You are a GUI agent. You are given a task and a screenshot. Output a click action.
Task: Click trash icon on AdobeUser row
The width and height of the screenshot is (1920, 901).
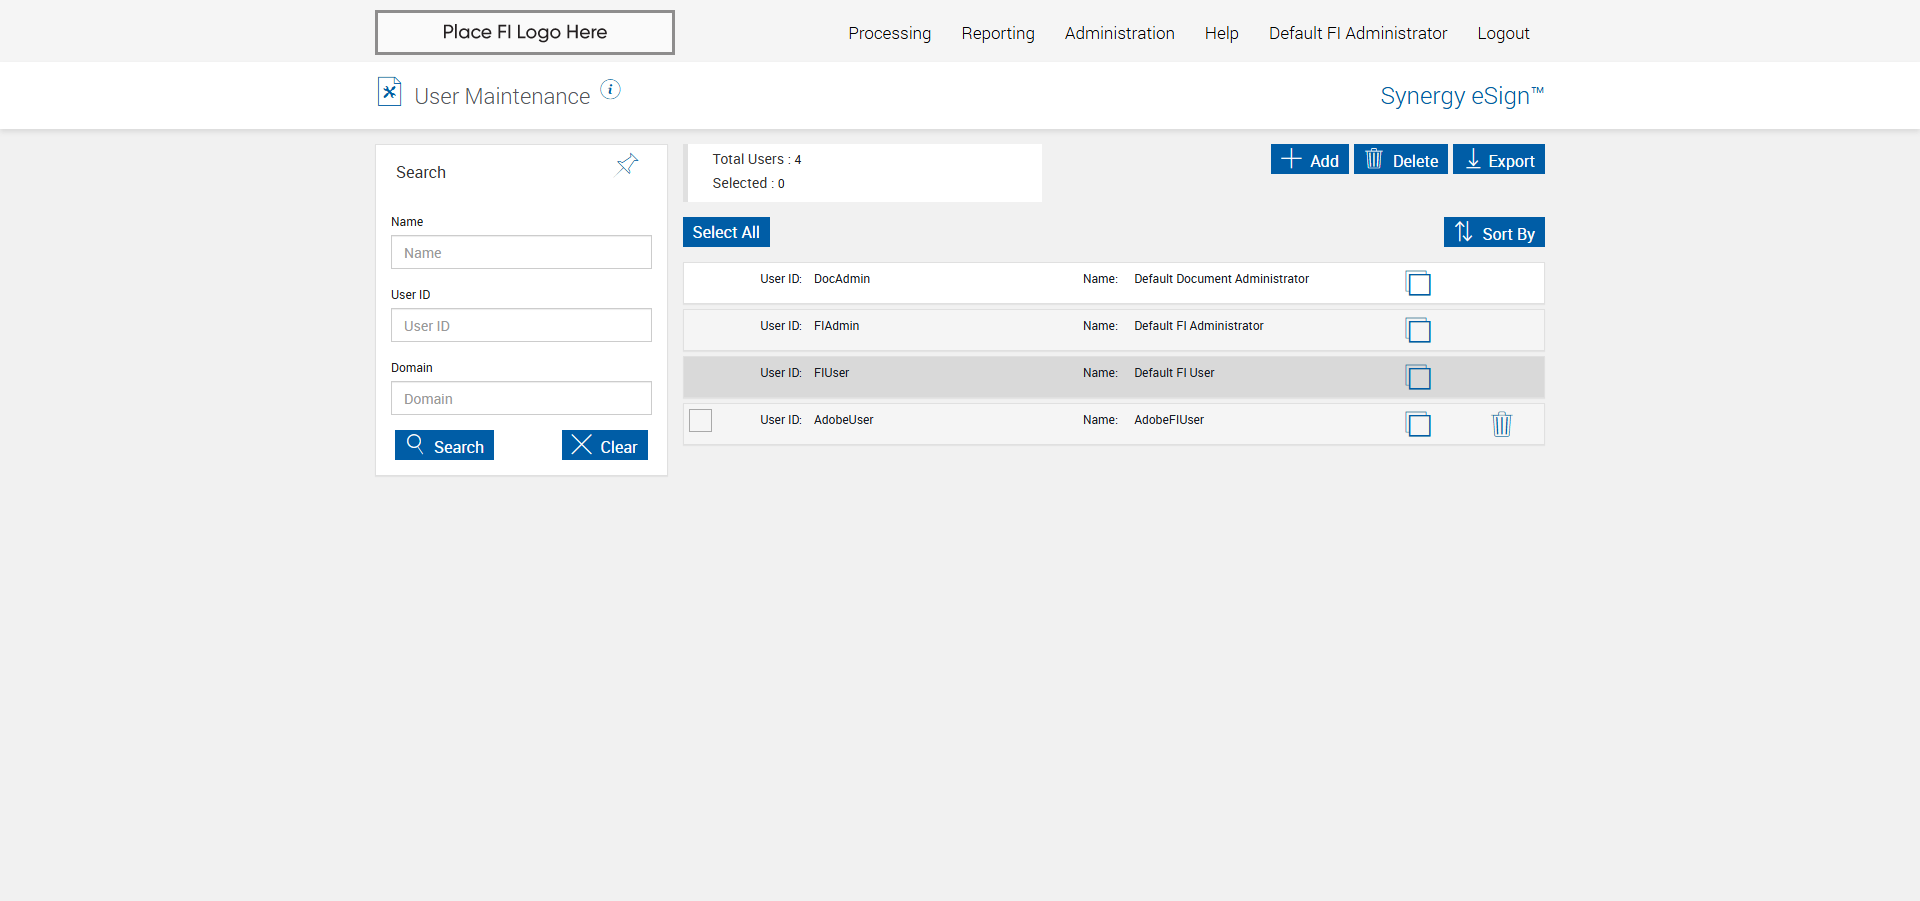[x=1501, y=424]
